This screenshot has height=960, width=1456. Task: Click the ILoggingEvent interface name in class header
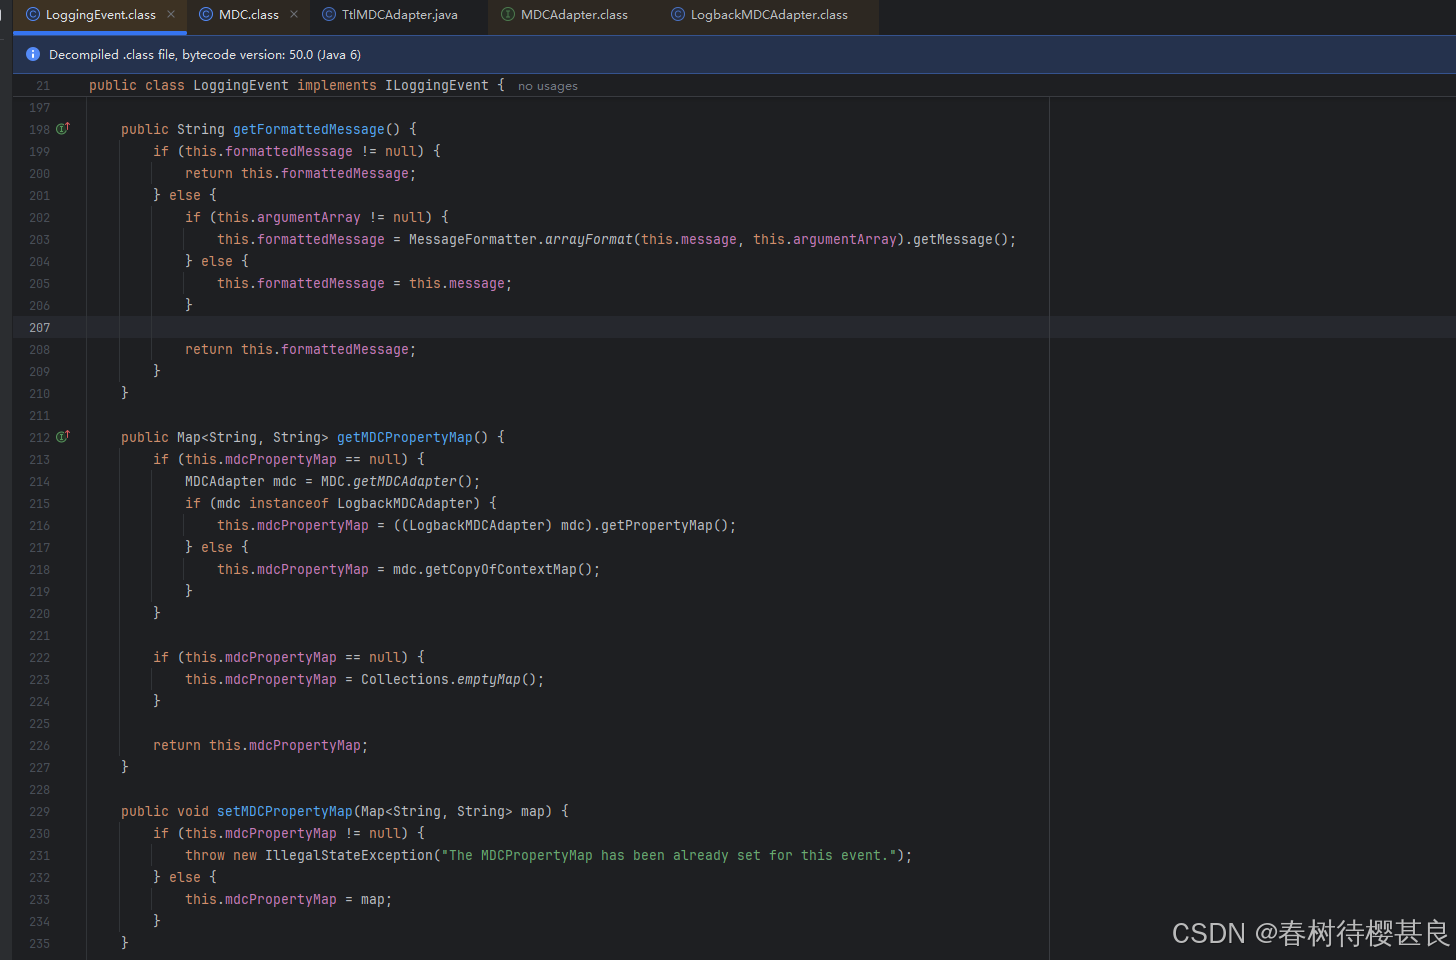[x=437, y=85]
